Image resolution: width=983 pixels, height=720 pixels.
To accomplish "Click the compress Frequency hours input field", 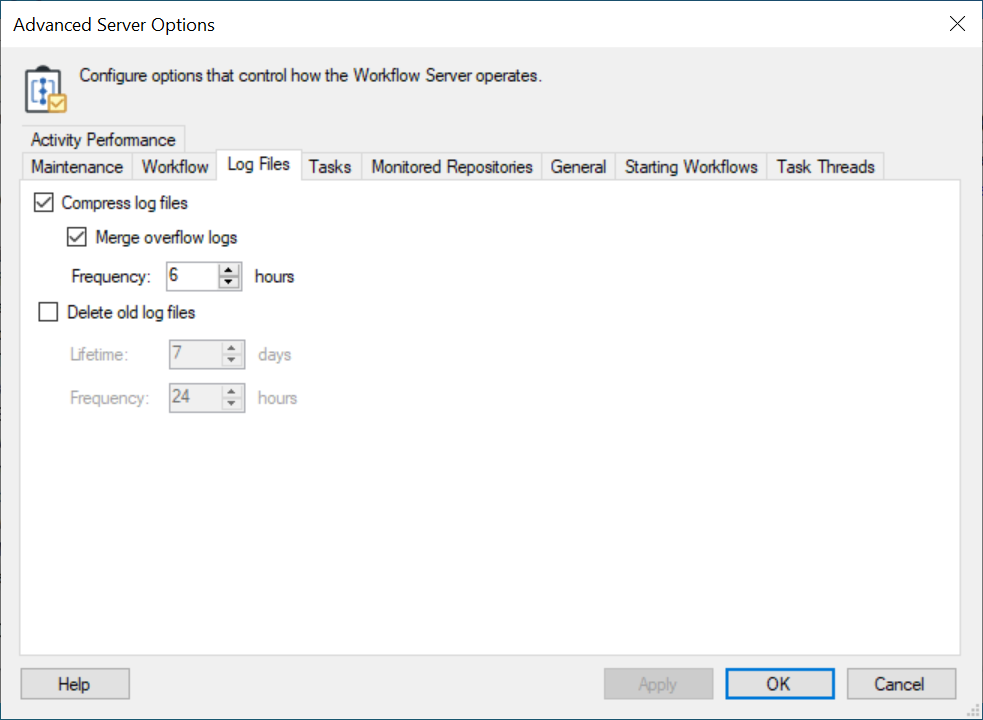I will pos(191,276).
